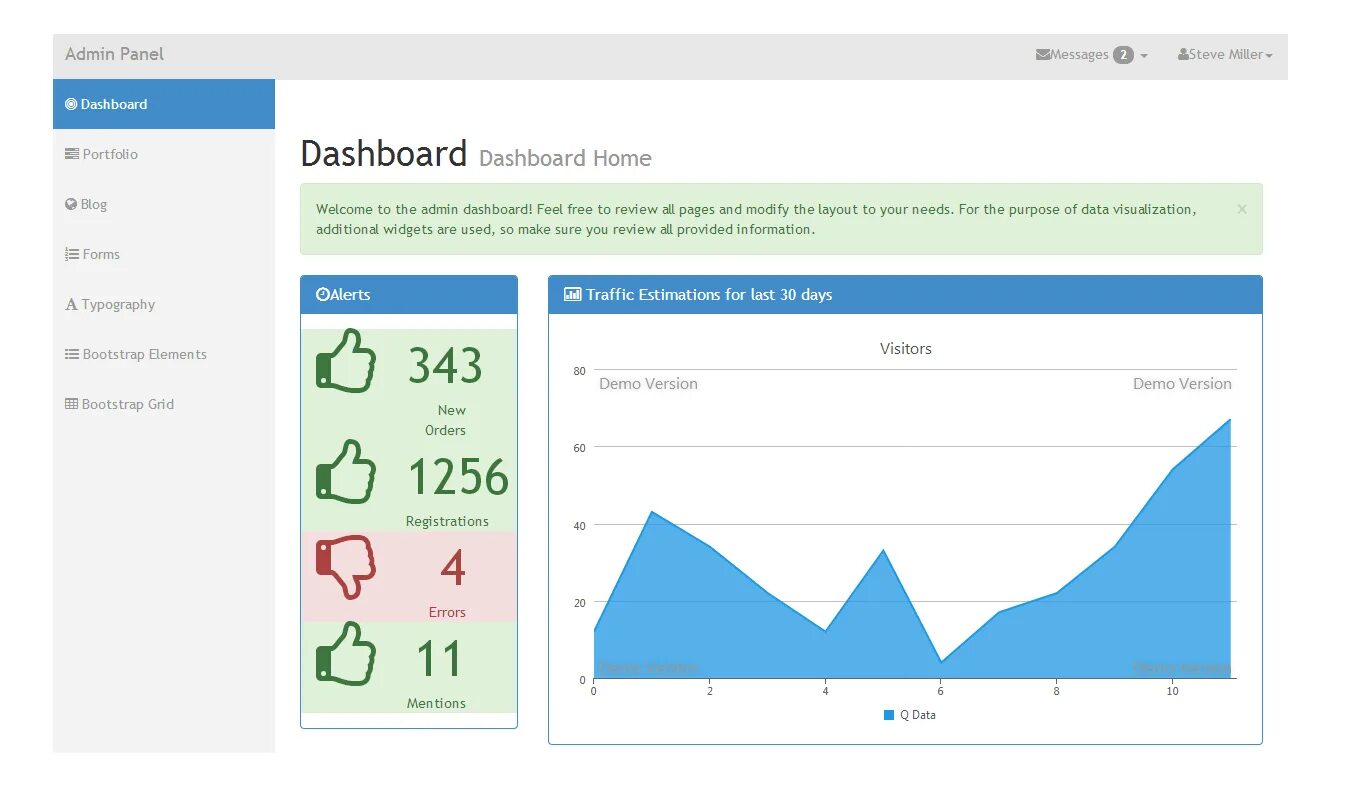Click the Mentions label text
Viewport: 1360px width, 800px height.
[x=436, y=703]
